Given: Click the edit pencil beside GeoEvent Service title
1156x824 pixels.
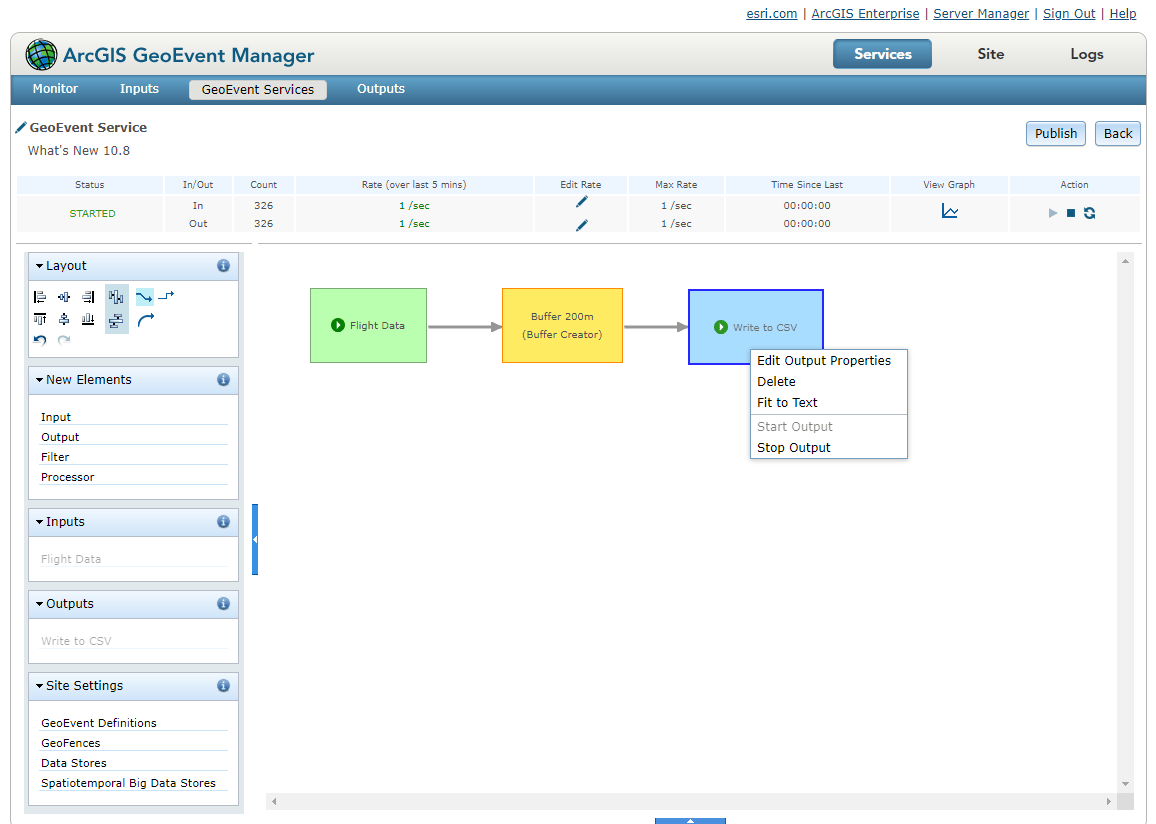Looking at the screenshot, I should 19,127.
